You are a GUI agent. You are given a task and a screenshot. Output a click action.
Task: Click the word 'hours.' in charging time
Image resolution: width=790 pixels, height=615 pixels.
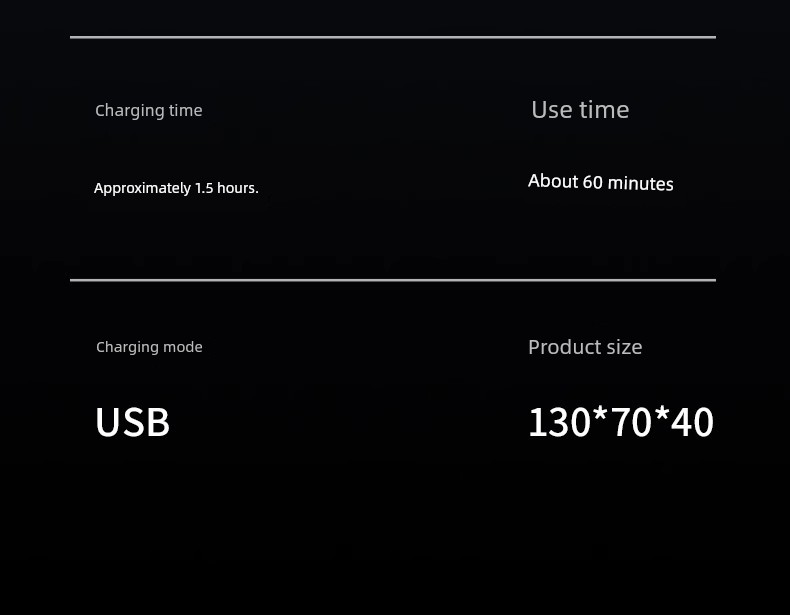pos(238,188)
